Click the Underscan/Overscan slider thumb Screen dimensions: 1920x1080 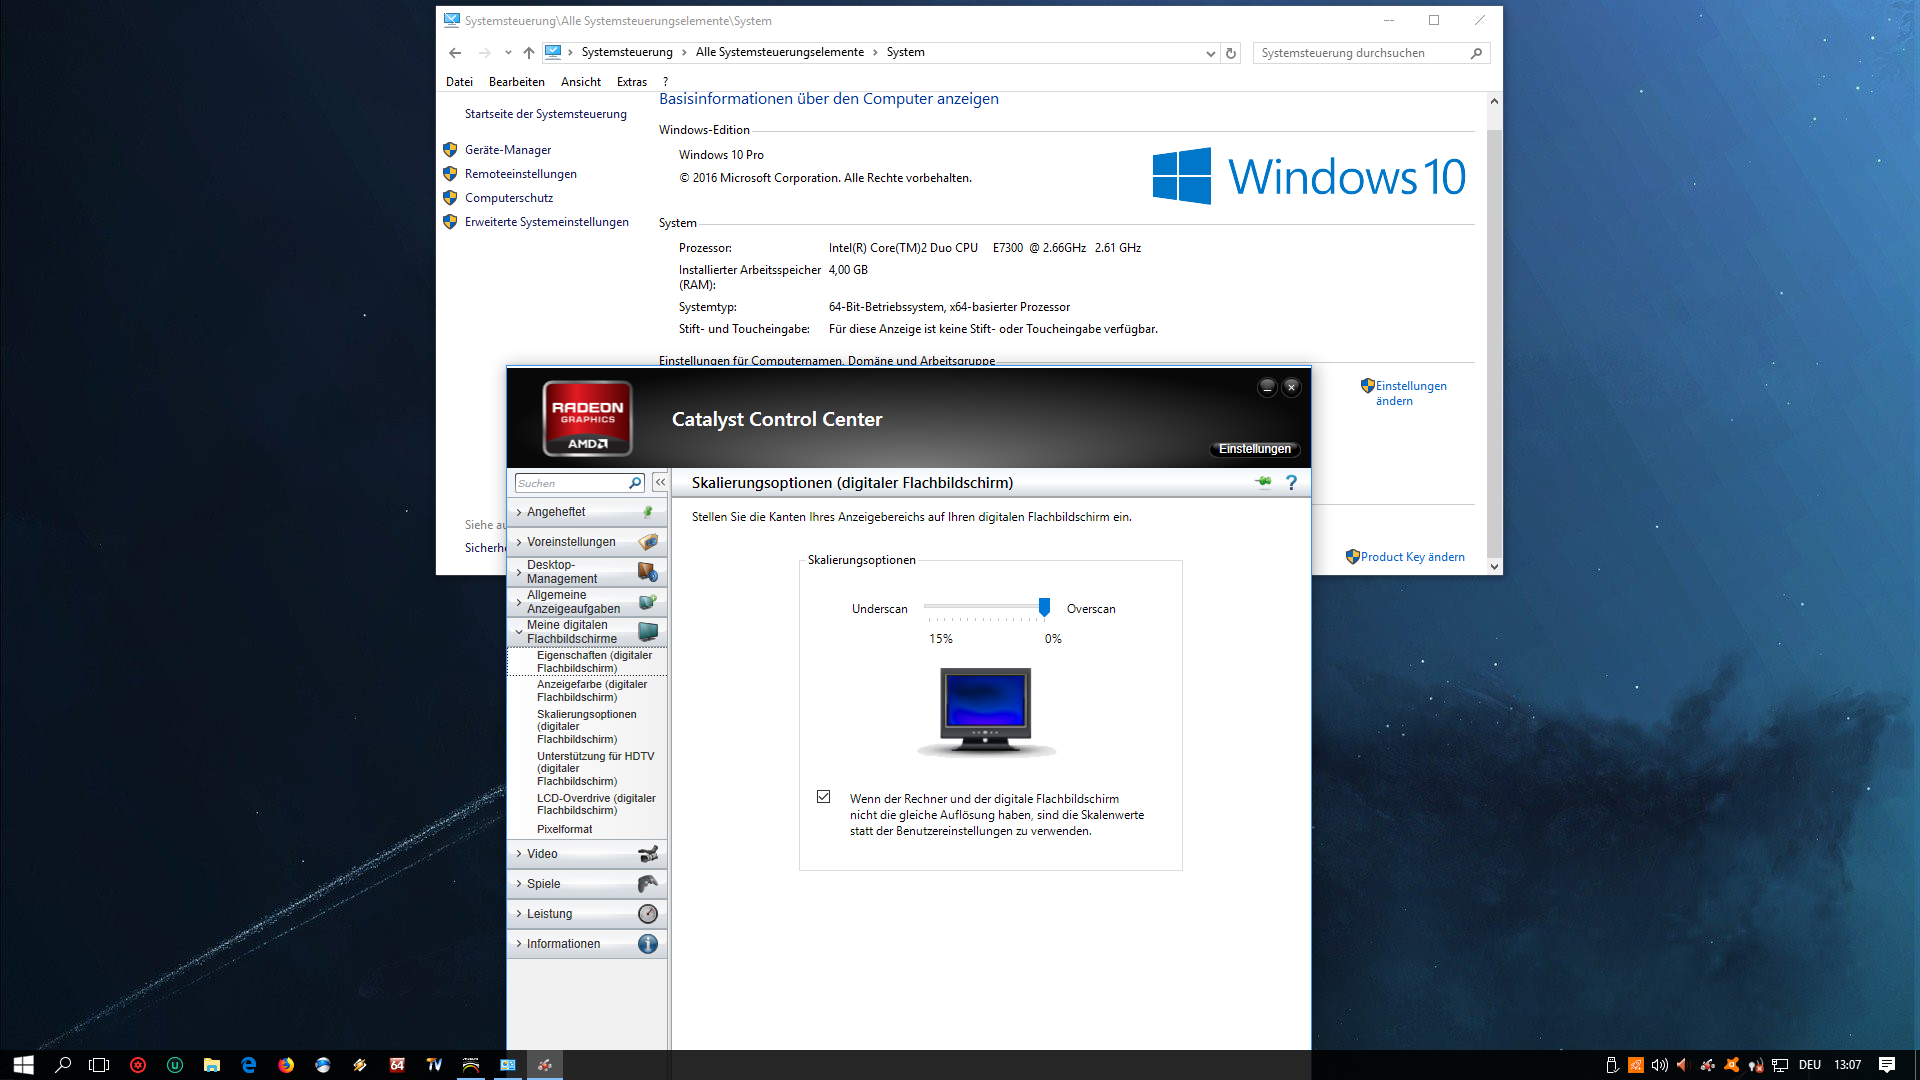pyautogui.click(x=1044, y=607)
